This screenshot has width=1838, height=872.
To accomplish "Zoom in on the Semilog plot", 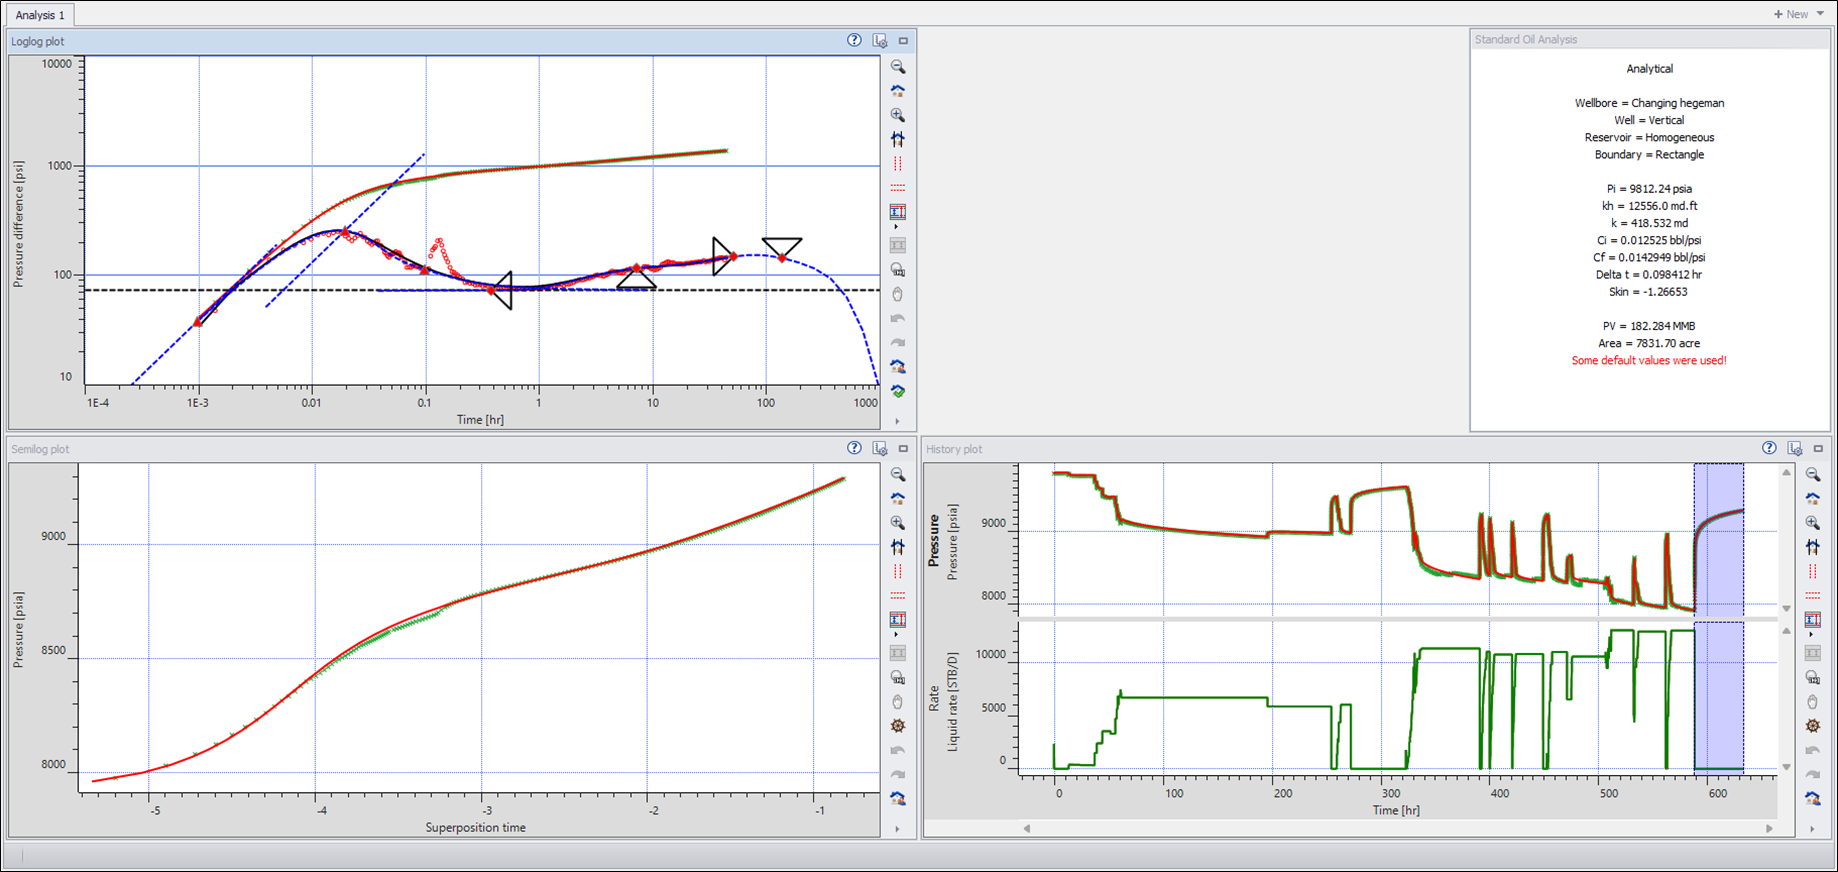I will pyautogui.click(x=898, y=523).
